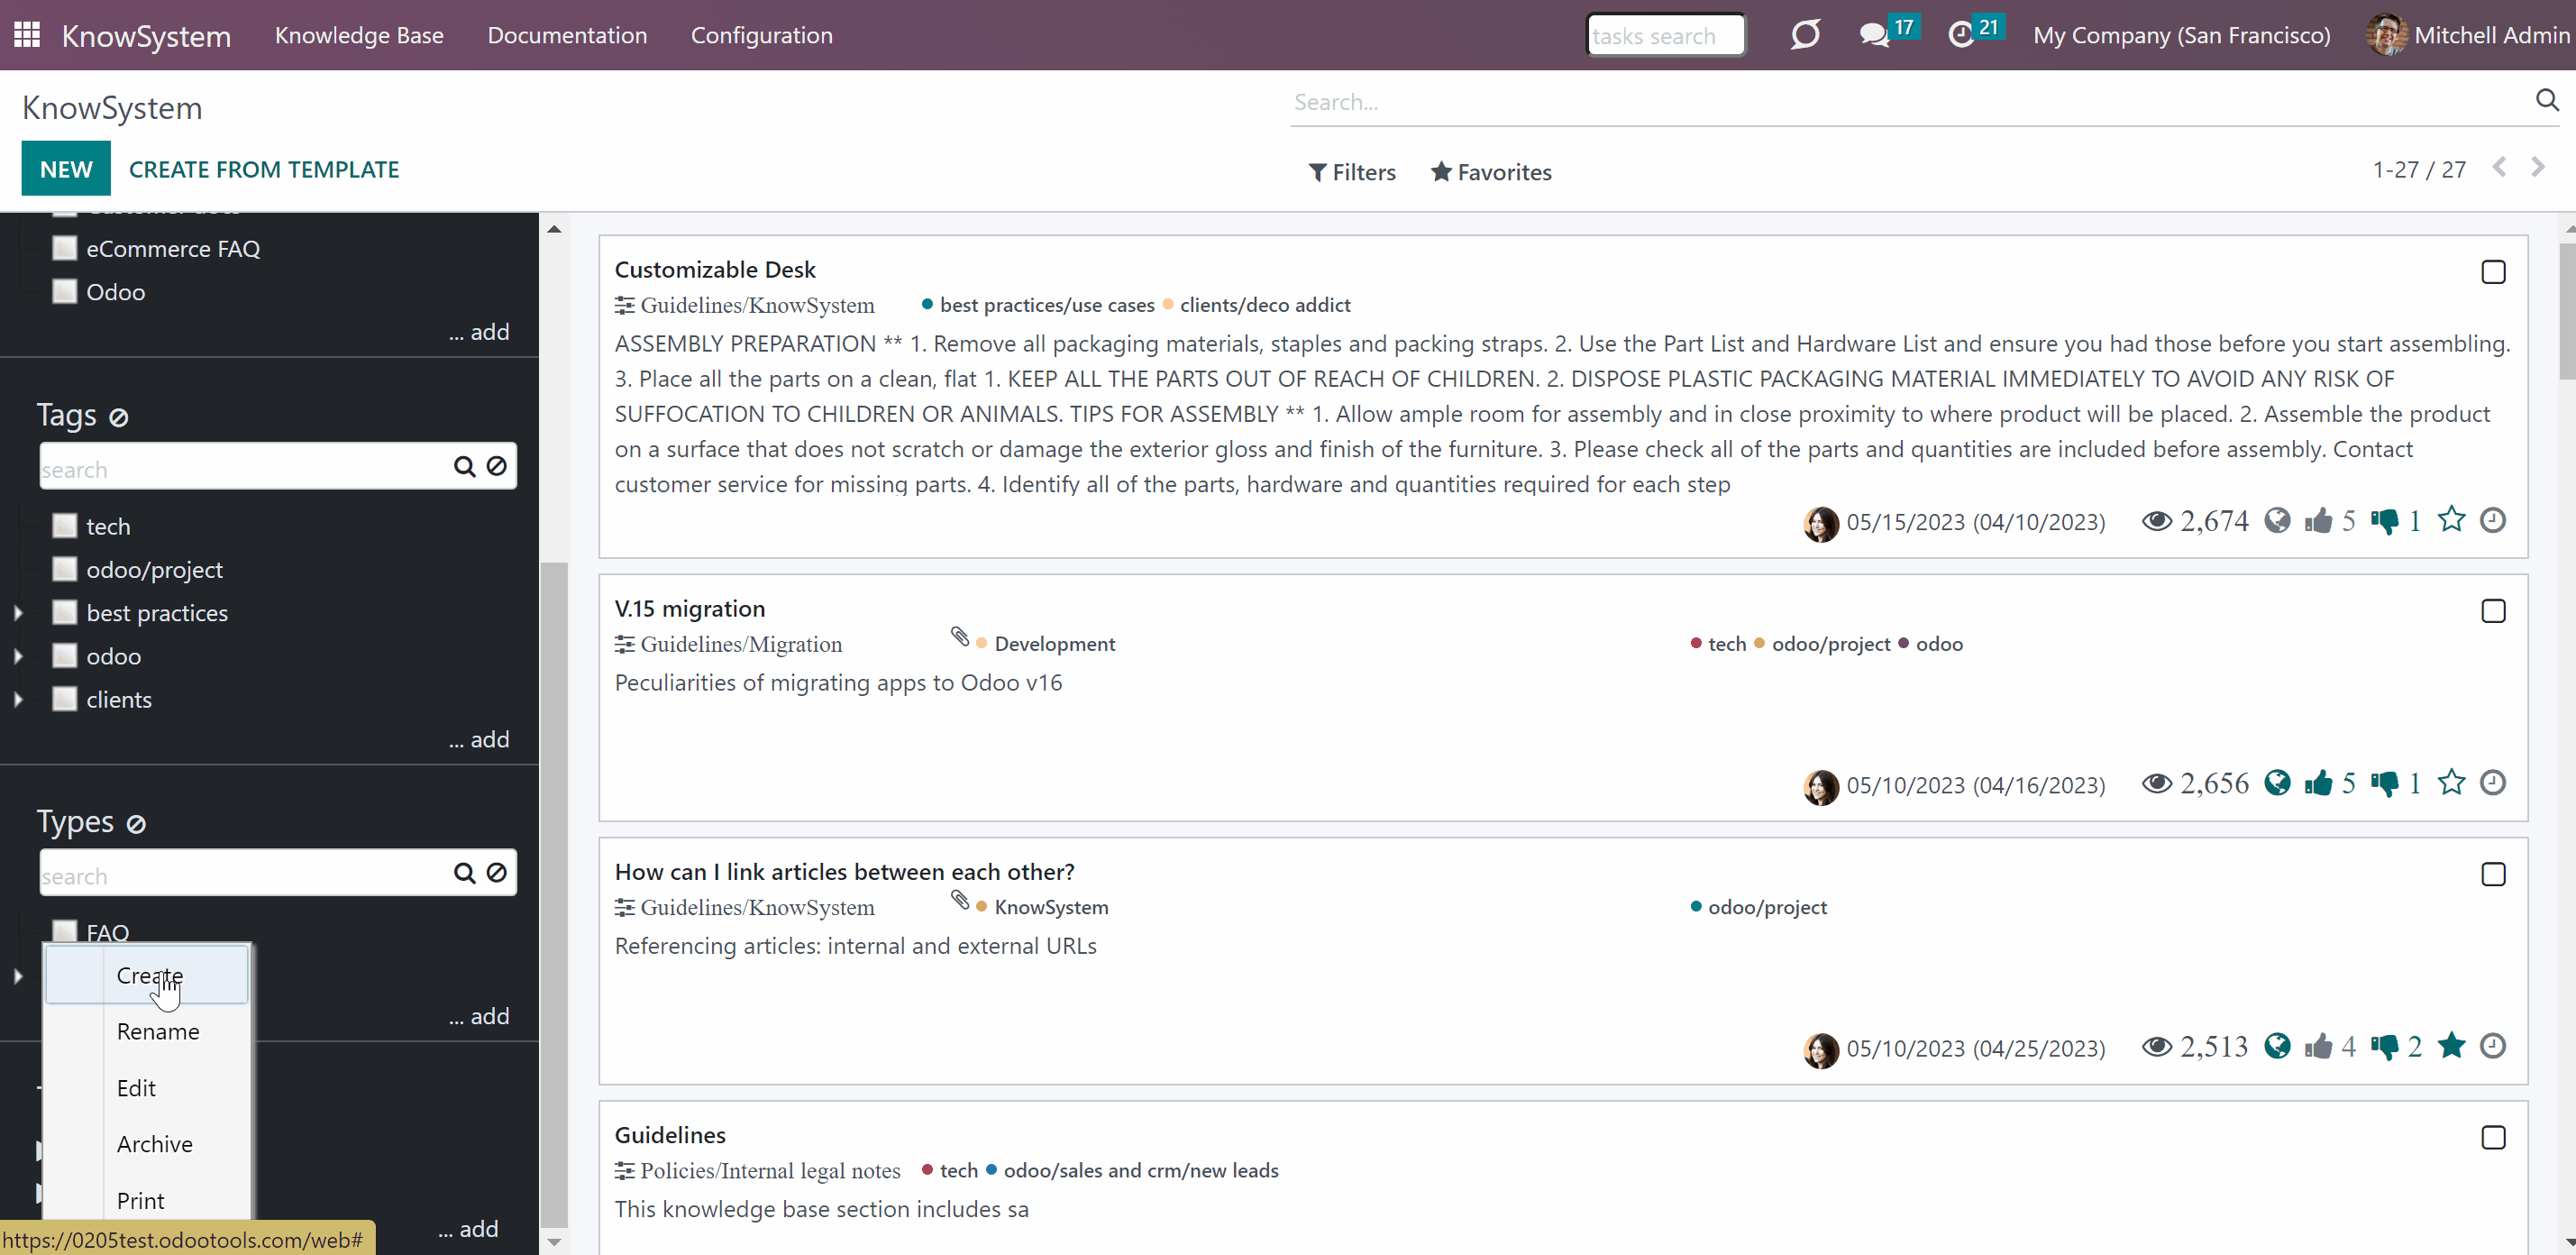Click the clear icon next to Tags heading

(119, 417)
